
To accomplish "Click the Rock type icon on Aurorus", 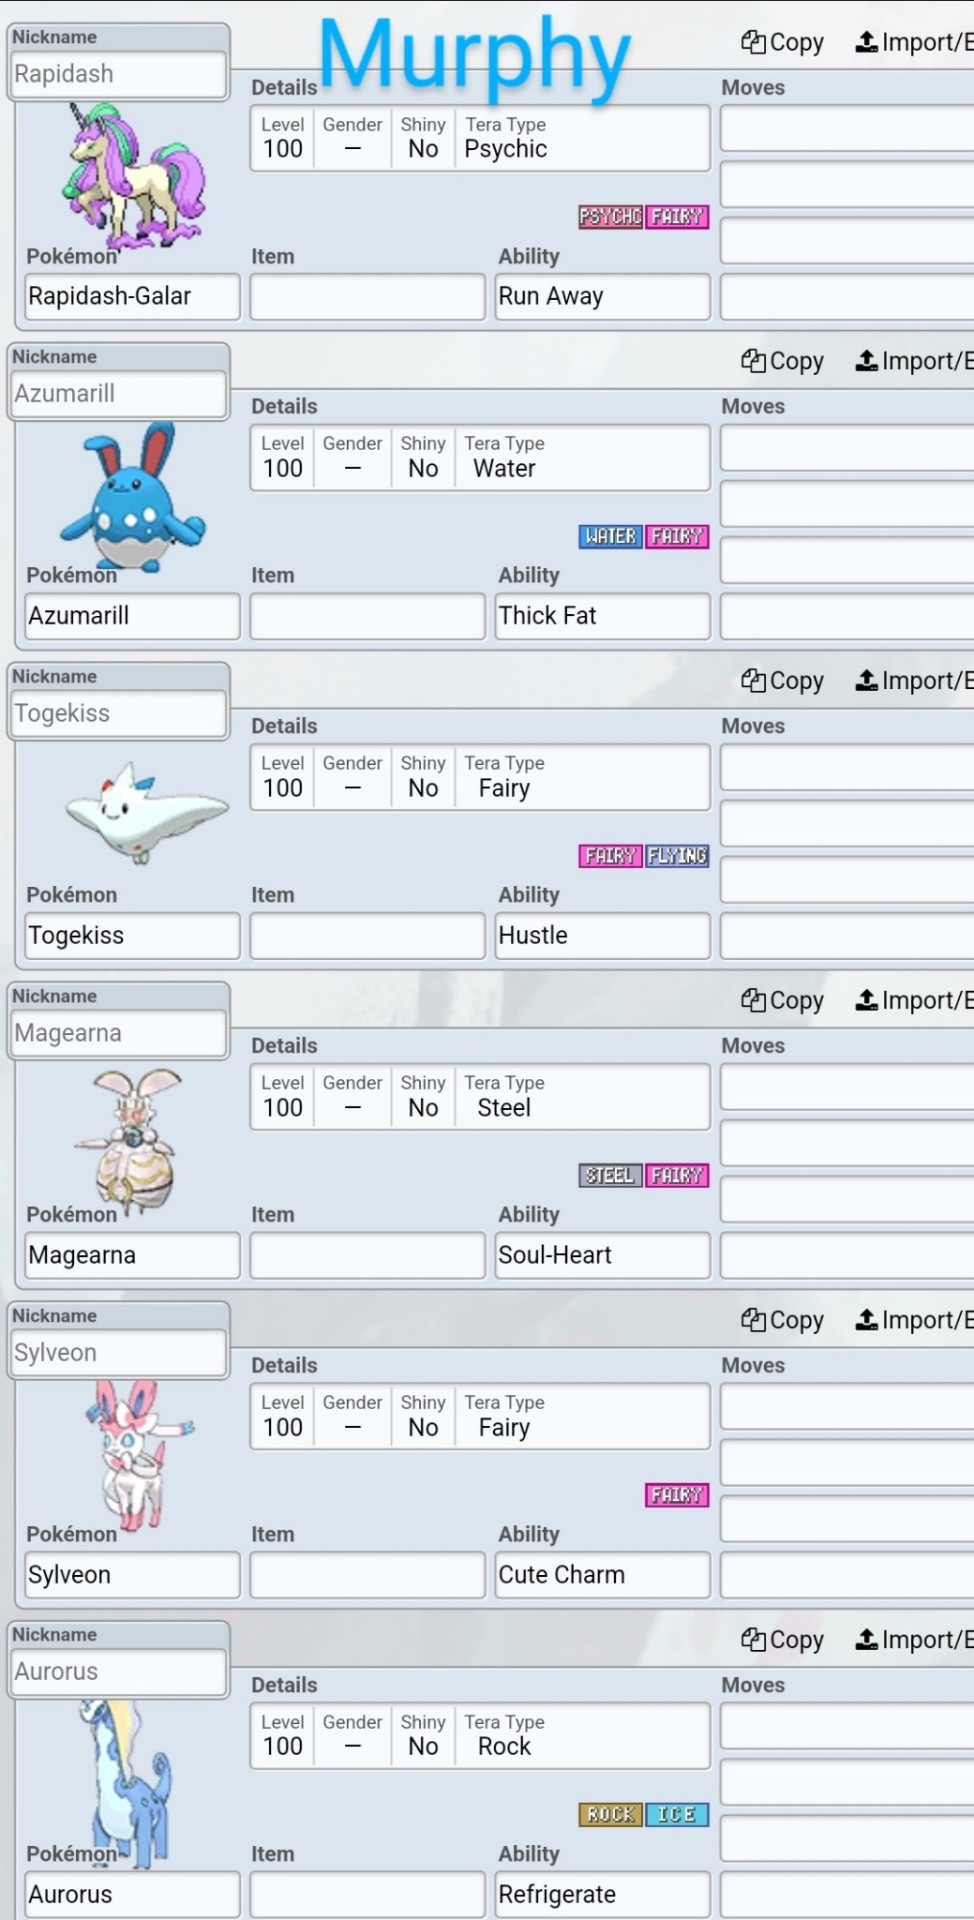I will click(610, 1815).
